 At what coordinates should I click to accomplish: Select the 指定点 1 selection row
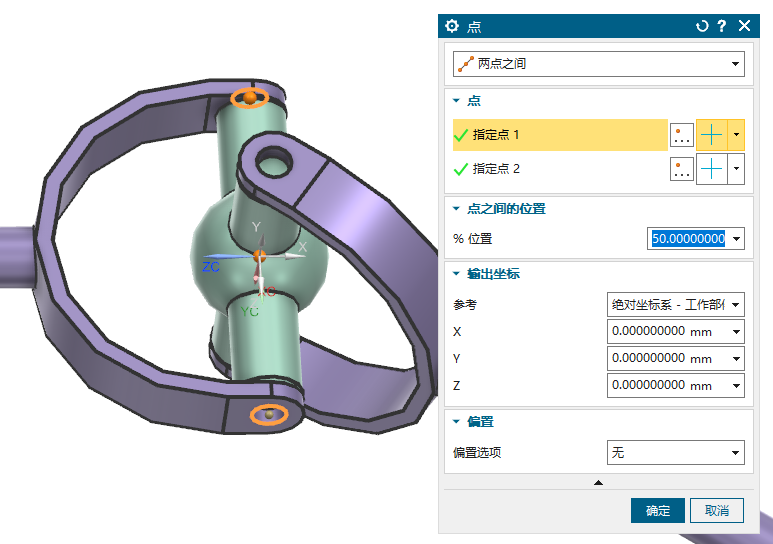point(559,135)
